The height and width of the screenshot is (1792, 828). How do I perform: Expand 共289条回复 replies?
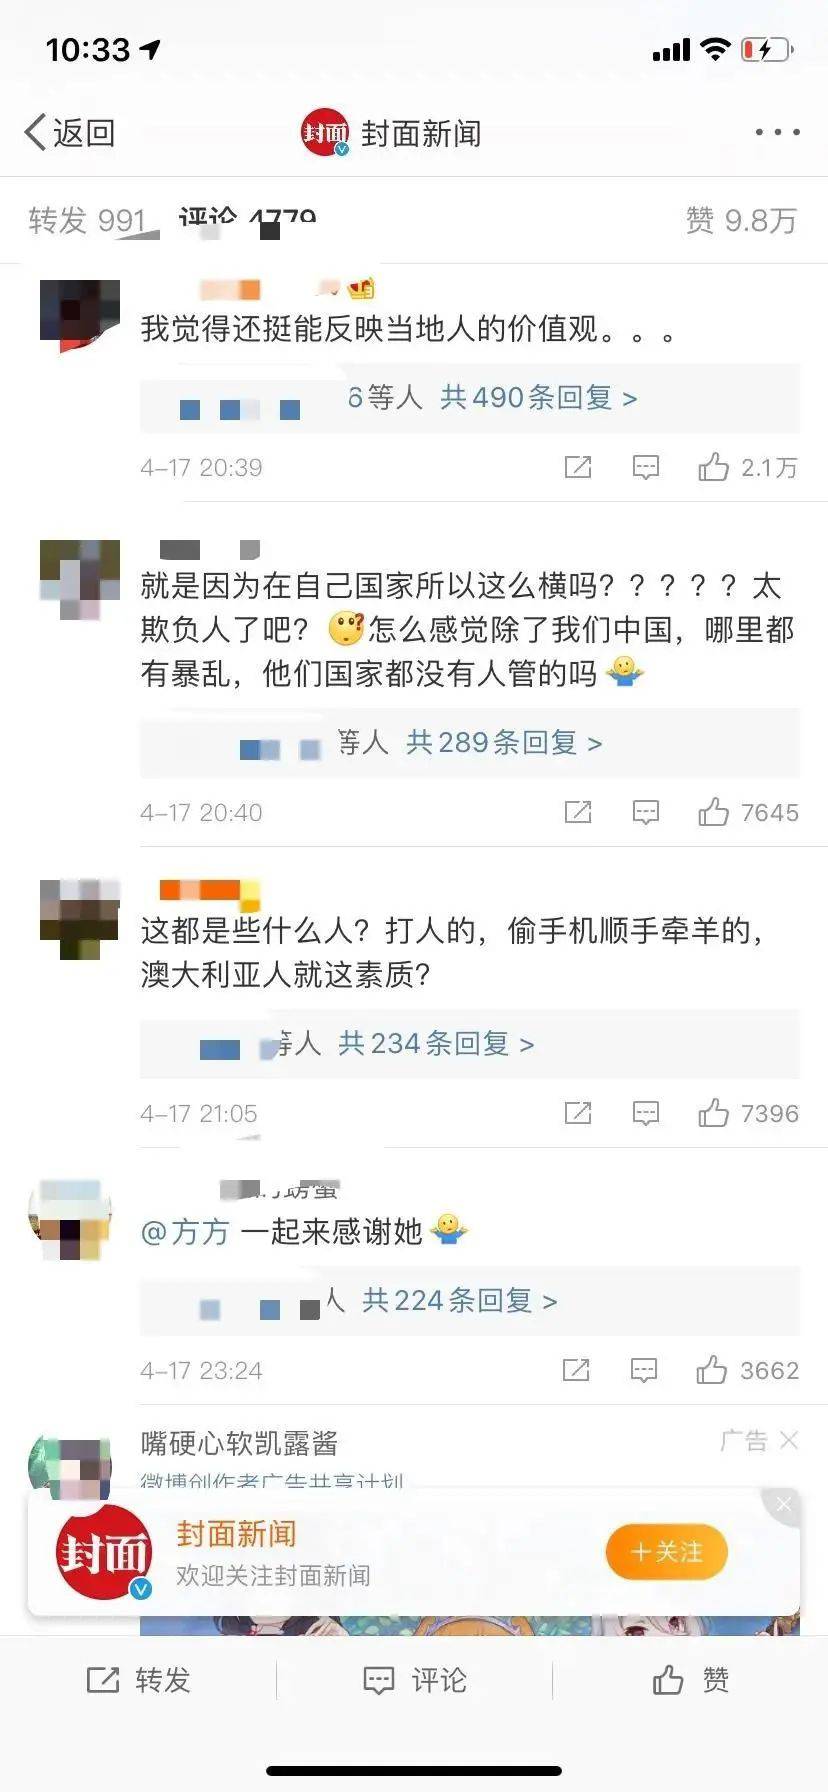point(504,742)
